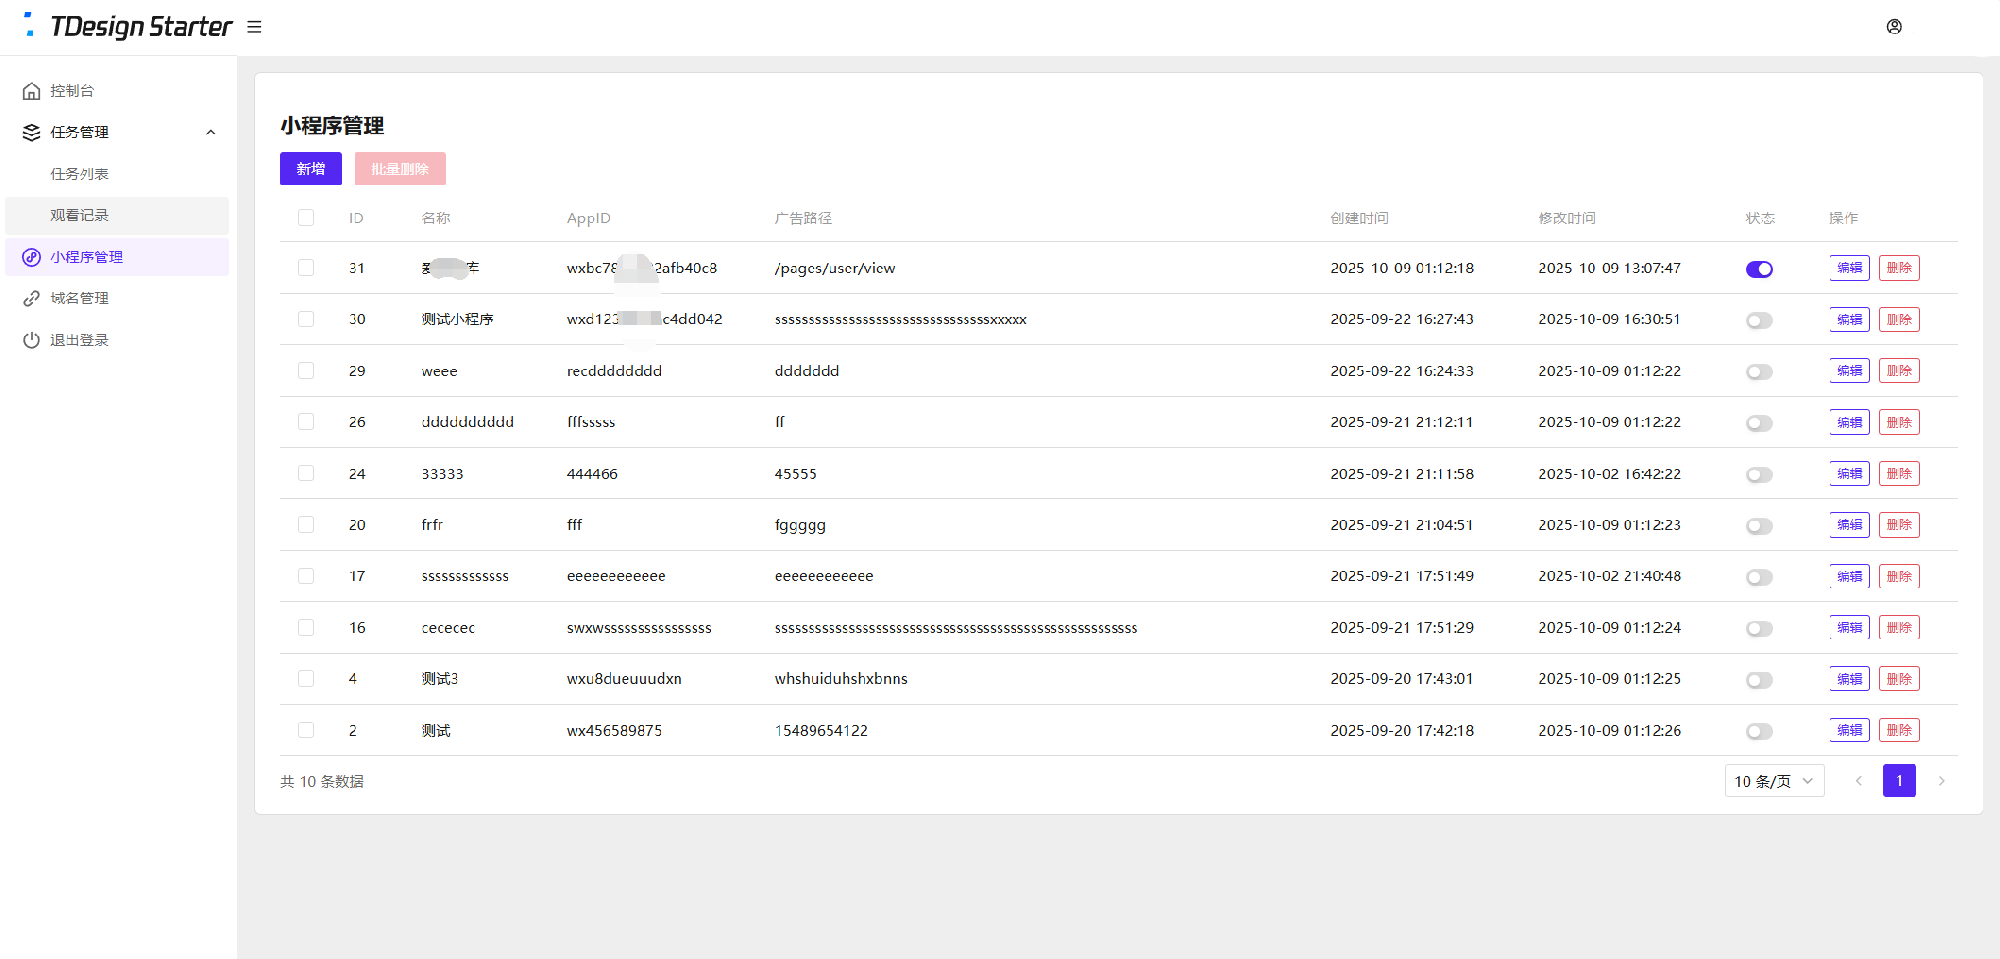Click the link icon for 域名管理
Viewport: 2000px width, 959px height.
coord(31,298)
